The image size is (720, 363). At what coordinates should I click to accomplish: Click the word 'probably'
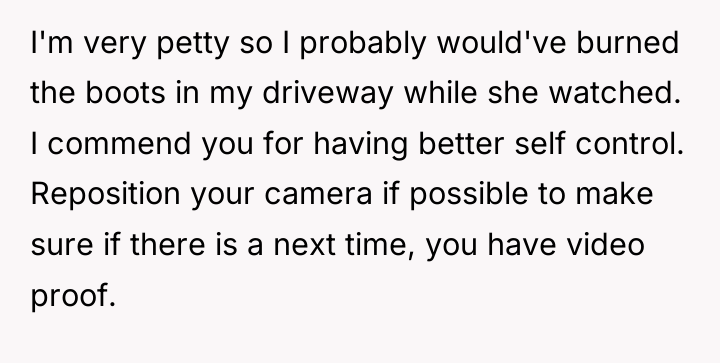(363, 45)
